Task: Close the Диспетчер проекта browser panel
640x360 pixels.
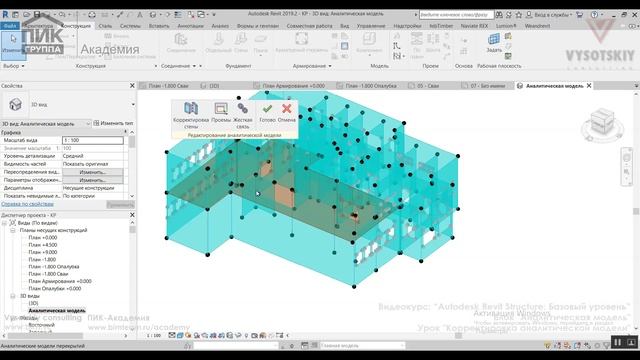Action: [x=132, y=215]
